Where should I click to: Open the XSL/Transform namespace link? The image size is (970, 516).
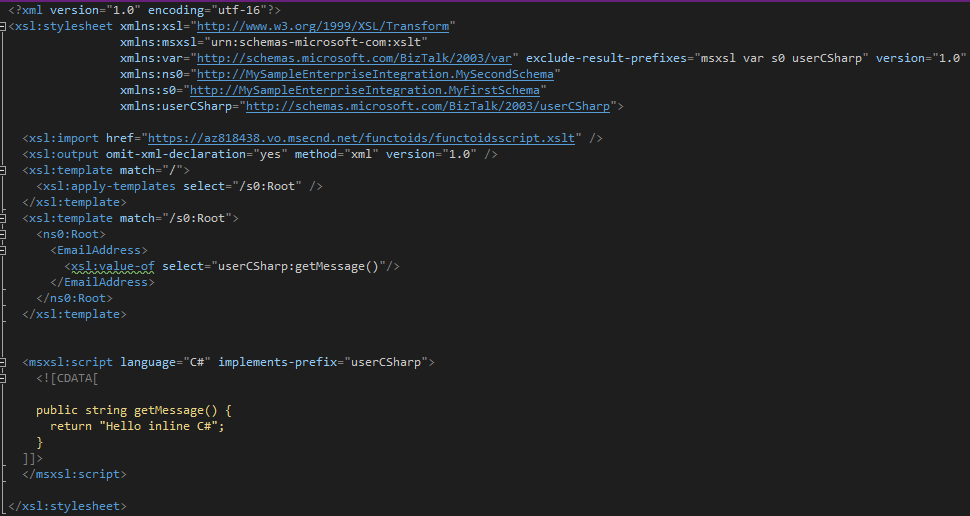click(x=323, y=26)
